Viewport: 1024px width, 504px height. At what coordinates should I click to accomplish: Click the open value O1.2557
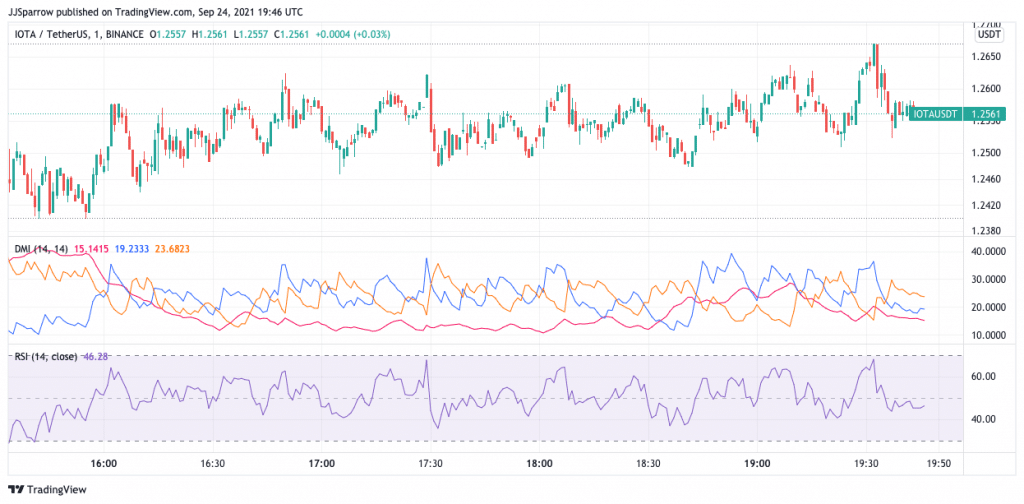(x=167, y=34)
